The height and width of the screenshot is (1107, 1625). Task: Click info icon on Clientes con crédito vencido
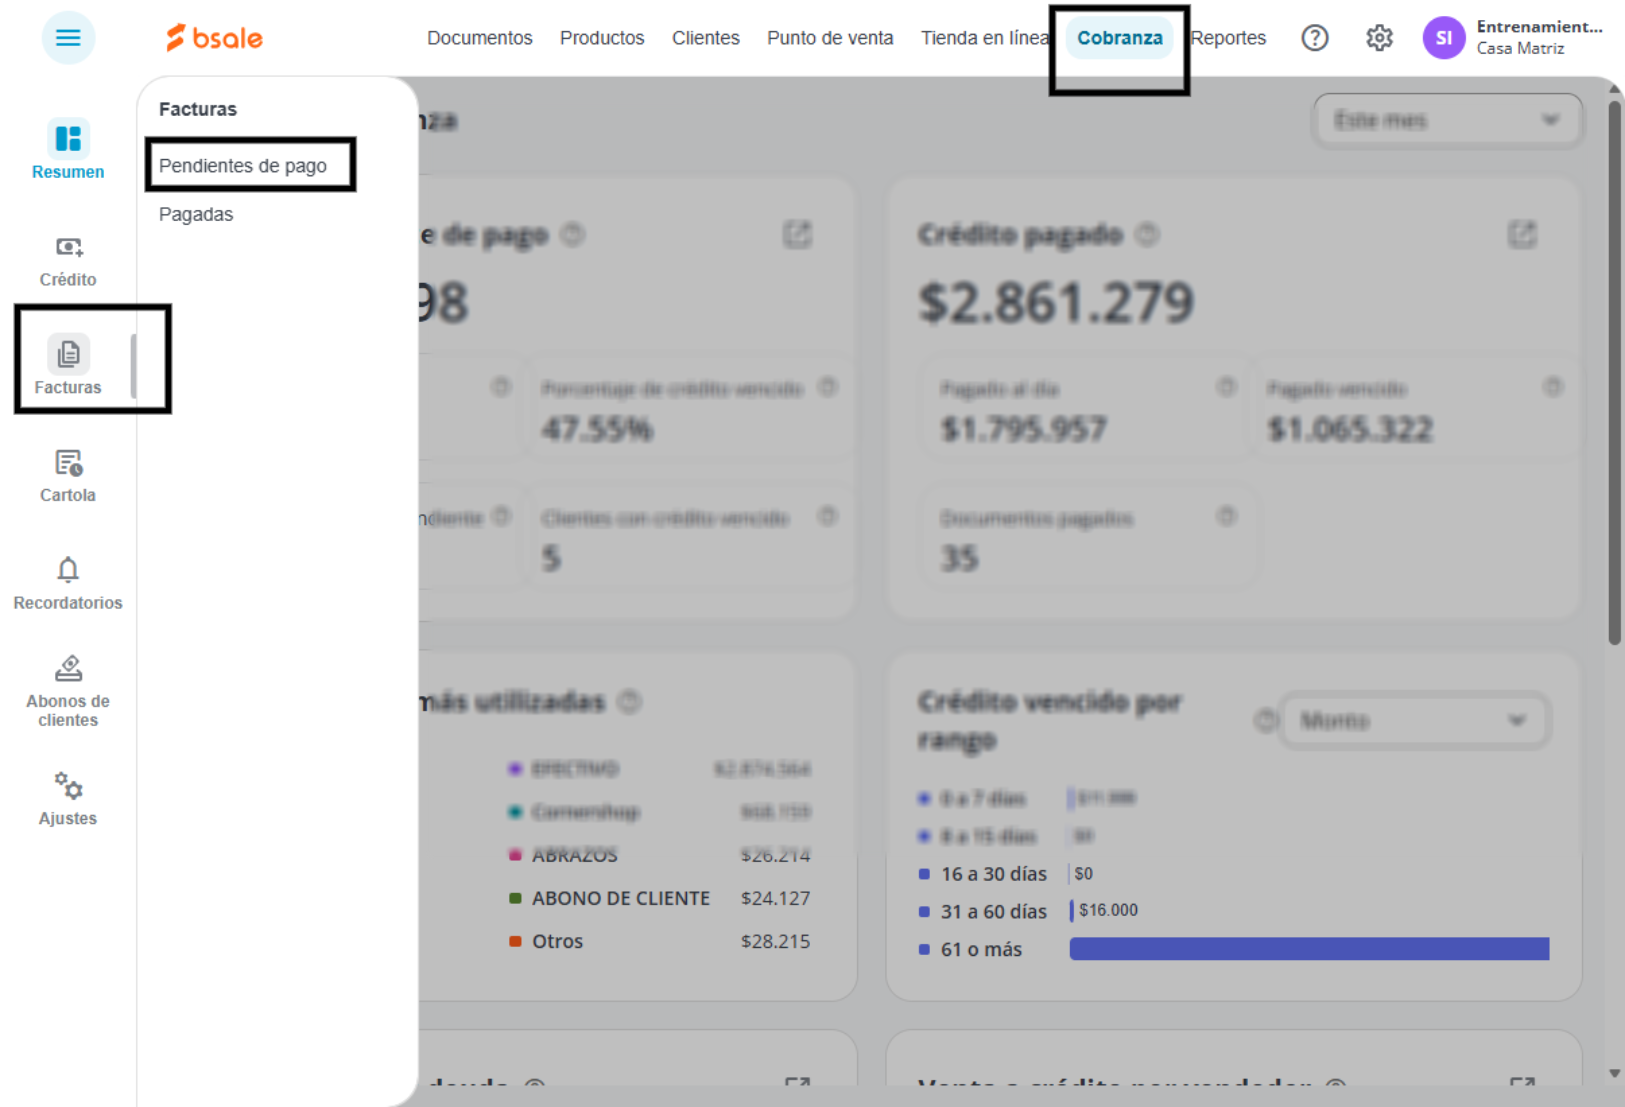pos(827,517)
